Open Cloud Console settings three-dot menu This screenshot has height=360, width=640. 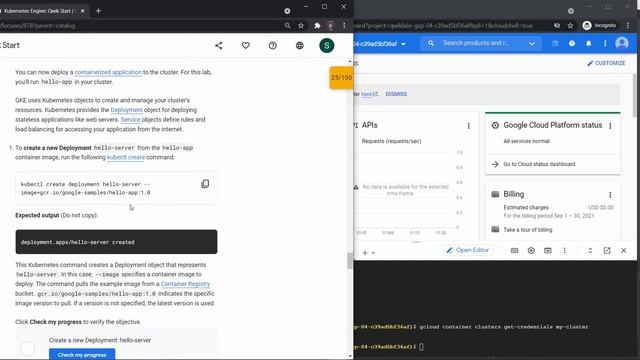pyautogui.click(x=605, y=43)
